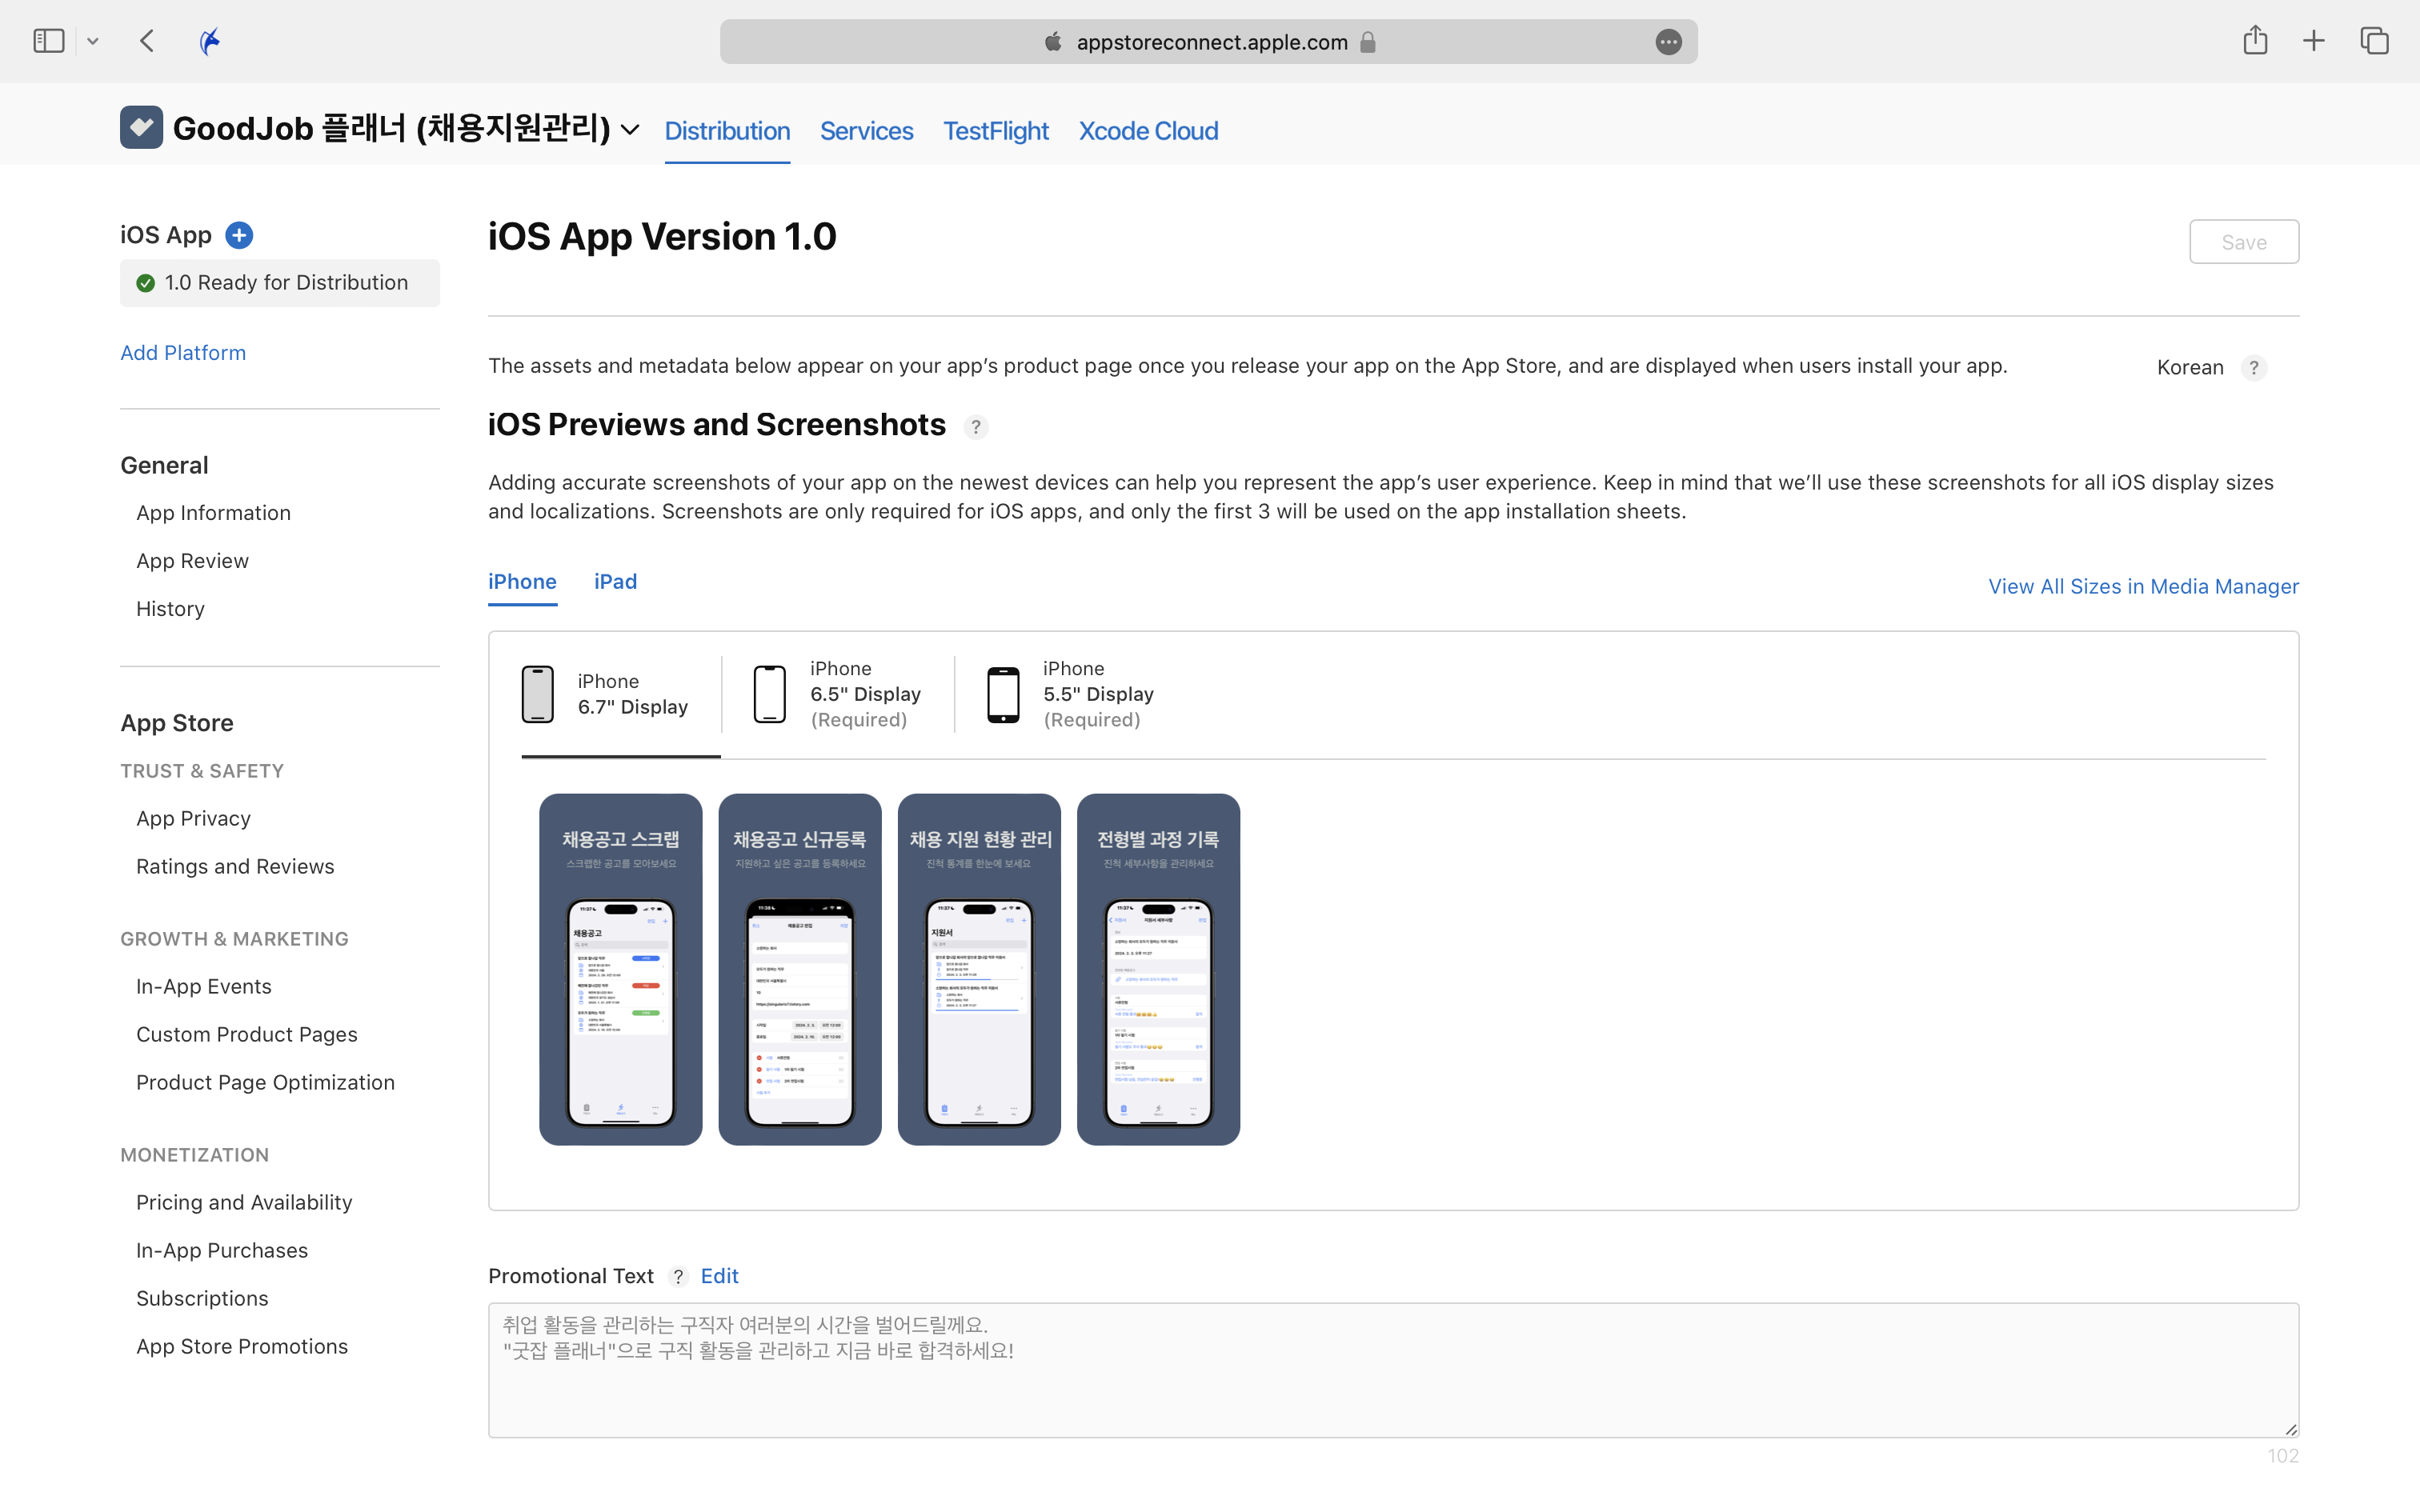Click the Share icon in Safari toolbar
Screen dimensions: 2420x1512
[2254, 41]
